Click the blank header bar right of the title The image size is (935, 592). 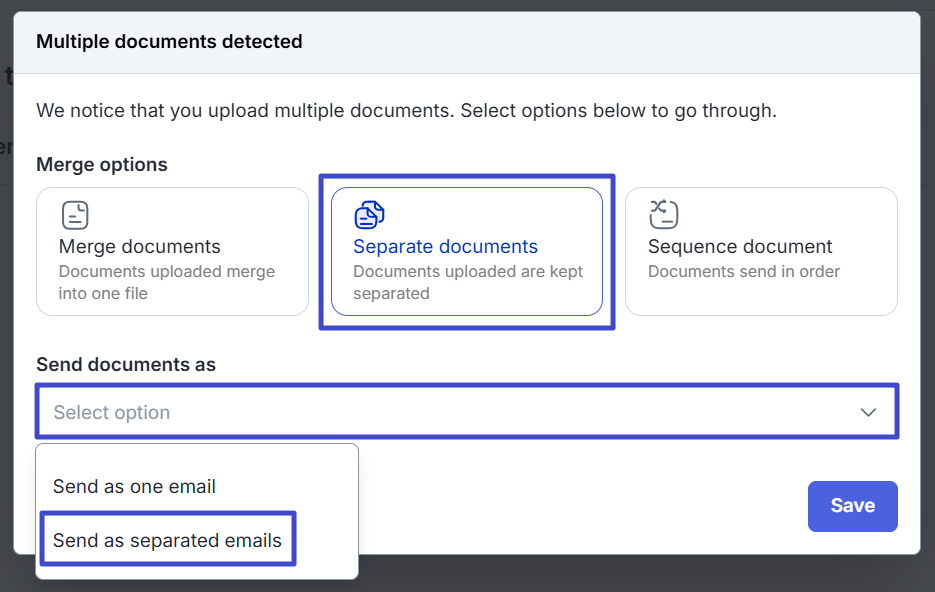tap(620, 42)
